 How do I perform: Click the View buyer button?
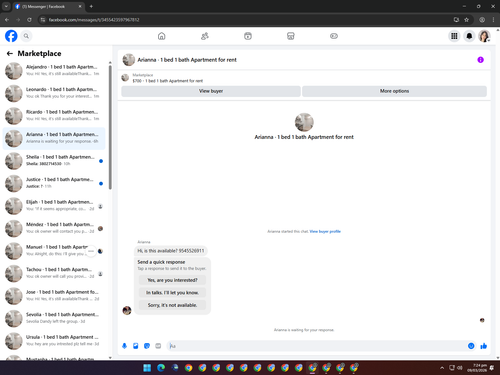pos(211,91)
